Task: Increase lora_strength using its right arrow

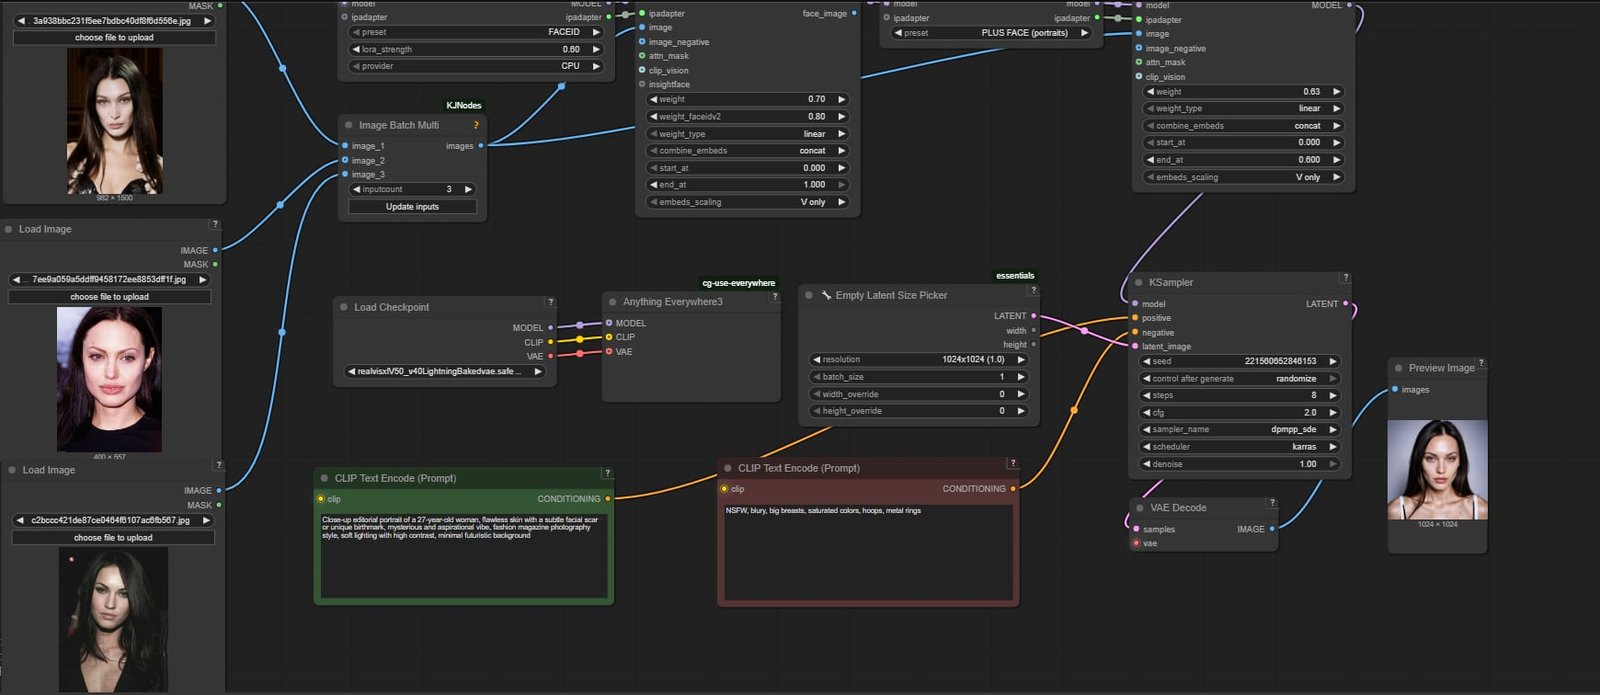Action: point(596,49)
